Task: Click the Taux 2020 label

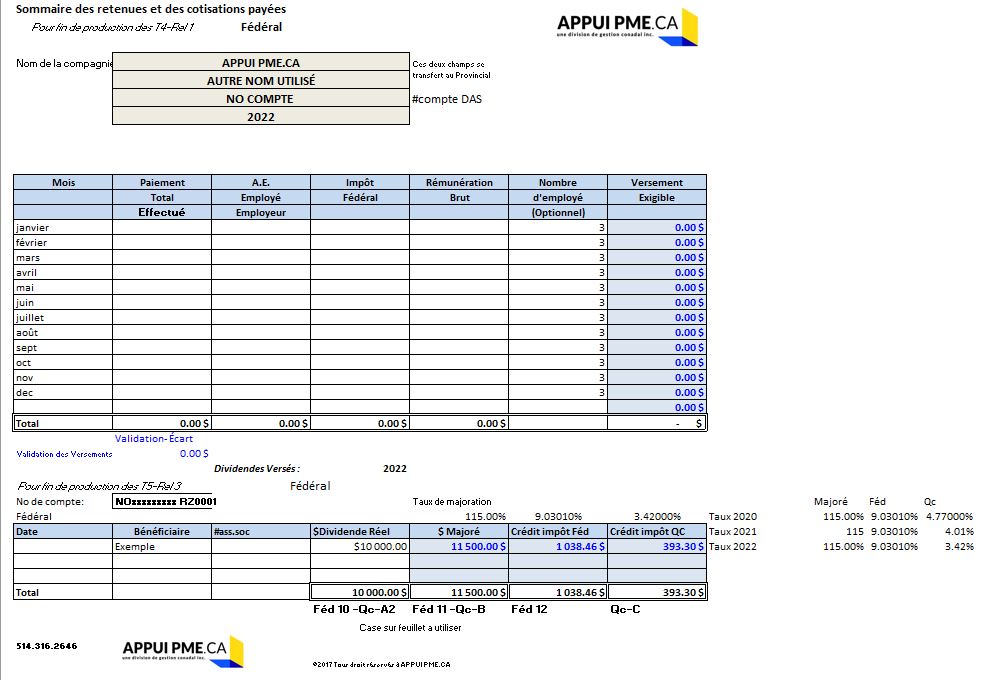Action: click(732, 517)
